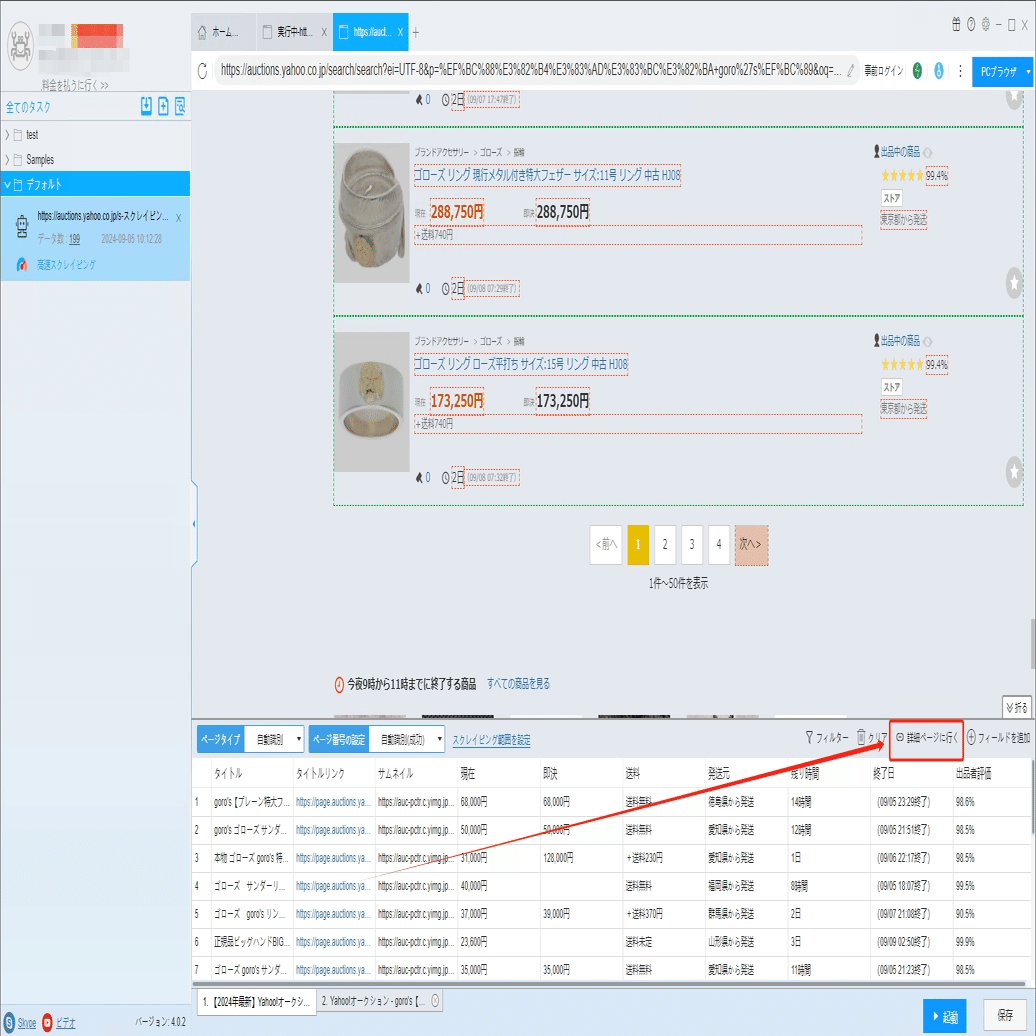Viewport: 1036px width, 1036px height.
Task: Click thumbnail of ring priced 173,250円
Action: (x=371, y=402)
